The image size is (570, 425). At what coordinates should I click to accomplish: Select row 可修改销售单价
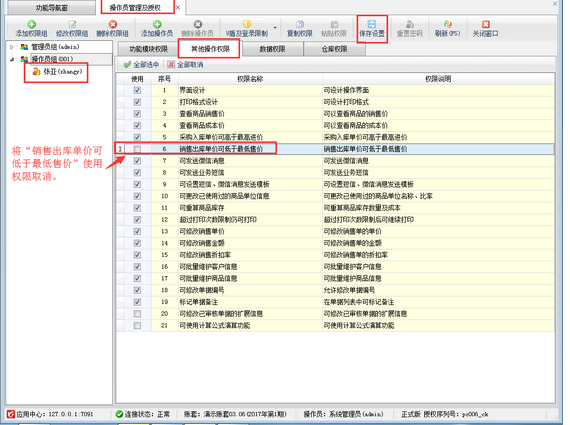[x=336, y=232]
